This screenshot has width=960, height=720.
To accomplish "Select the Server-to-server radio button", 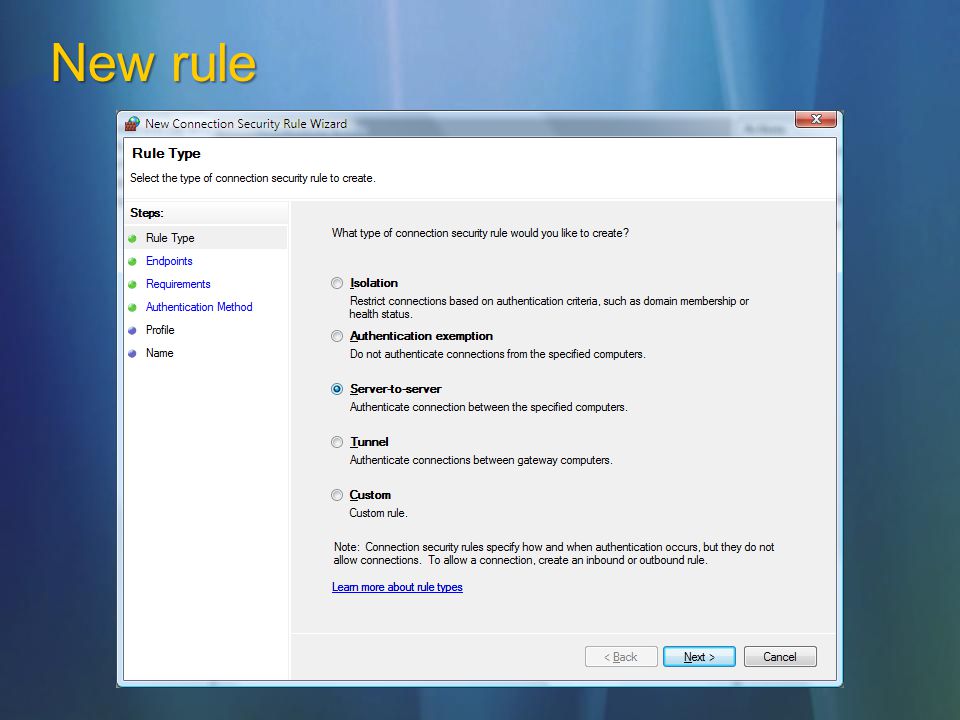I will coord(337,389).
